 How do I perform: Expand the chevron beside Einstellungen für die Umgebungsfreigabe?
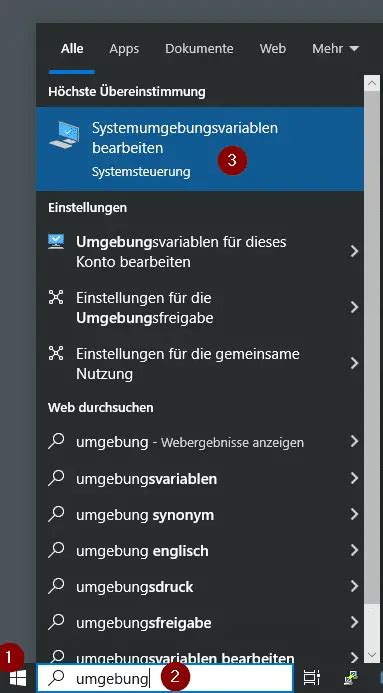[354, 307]
